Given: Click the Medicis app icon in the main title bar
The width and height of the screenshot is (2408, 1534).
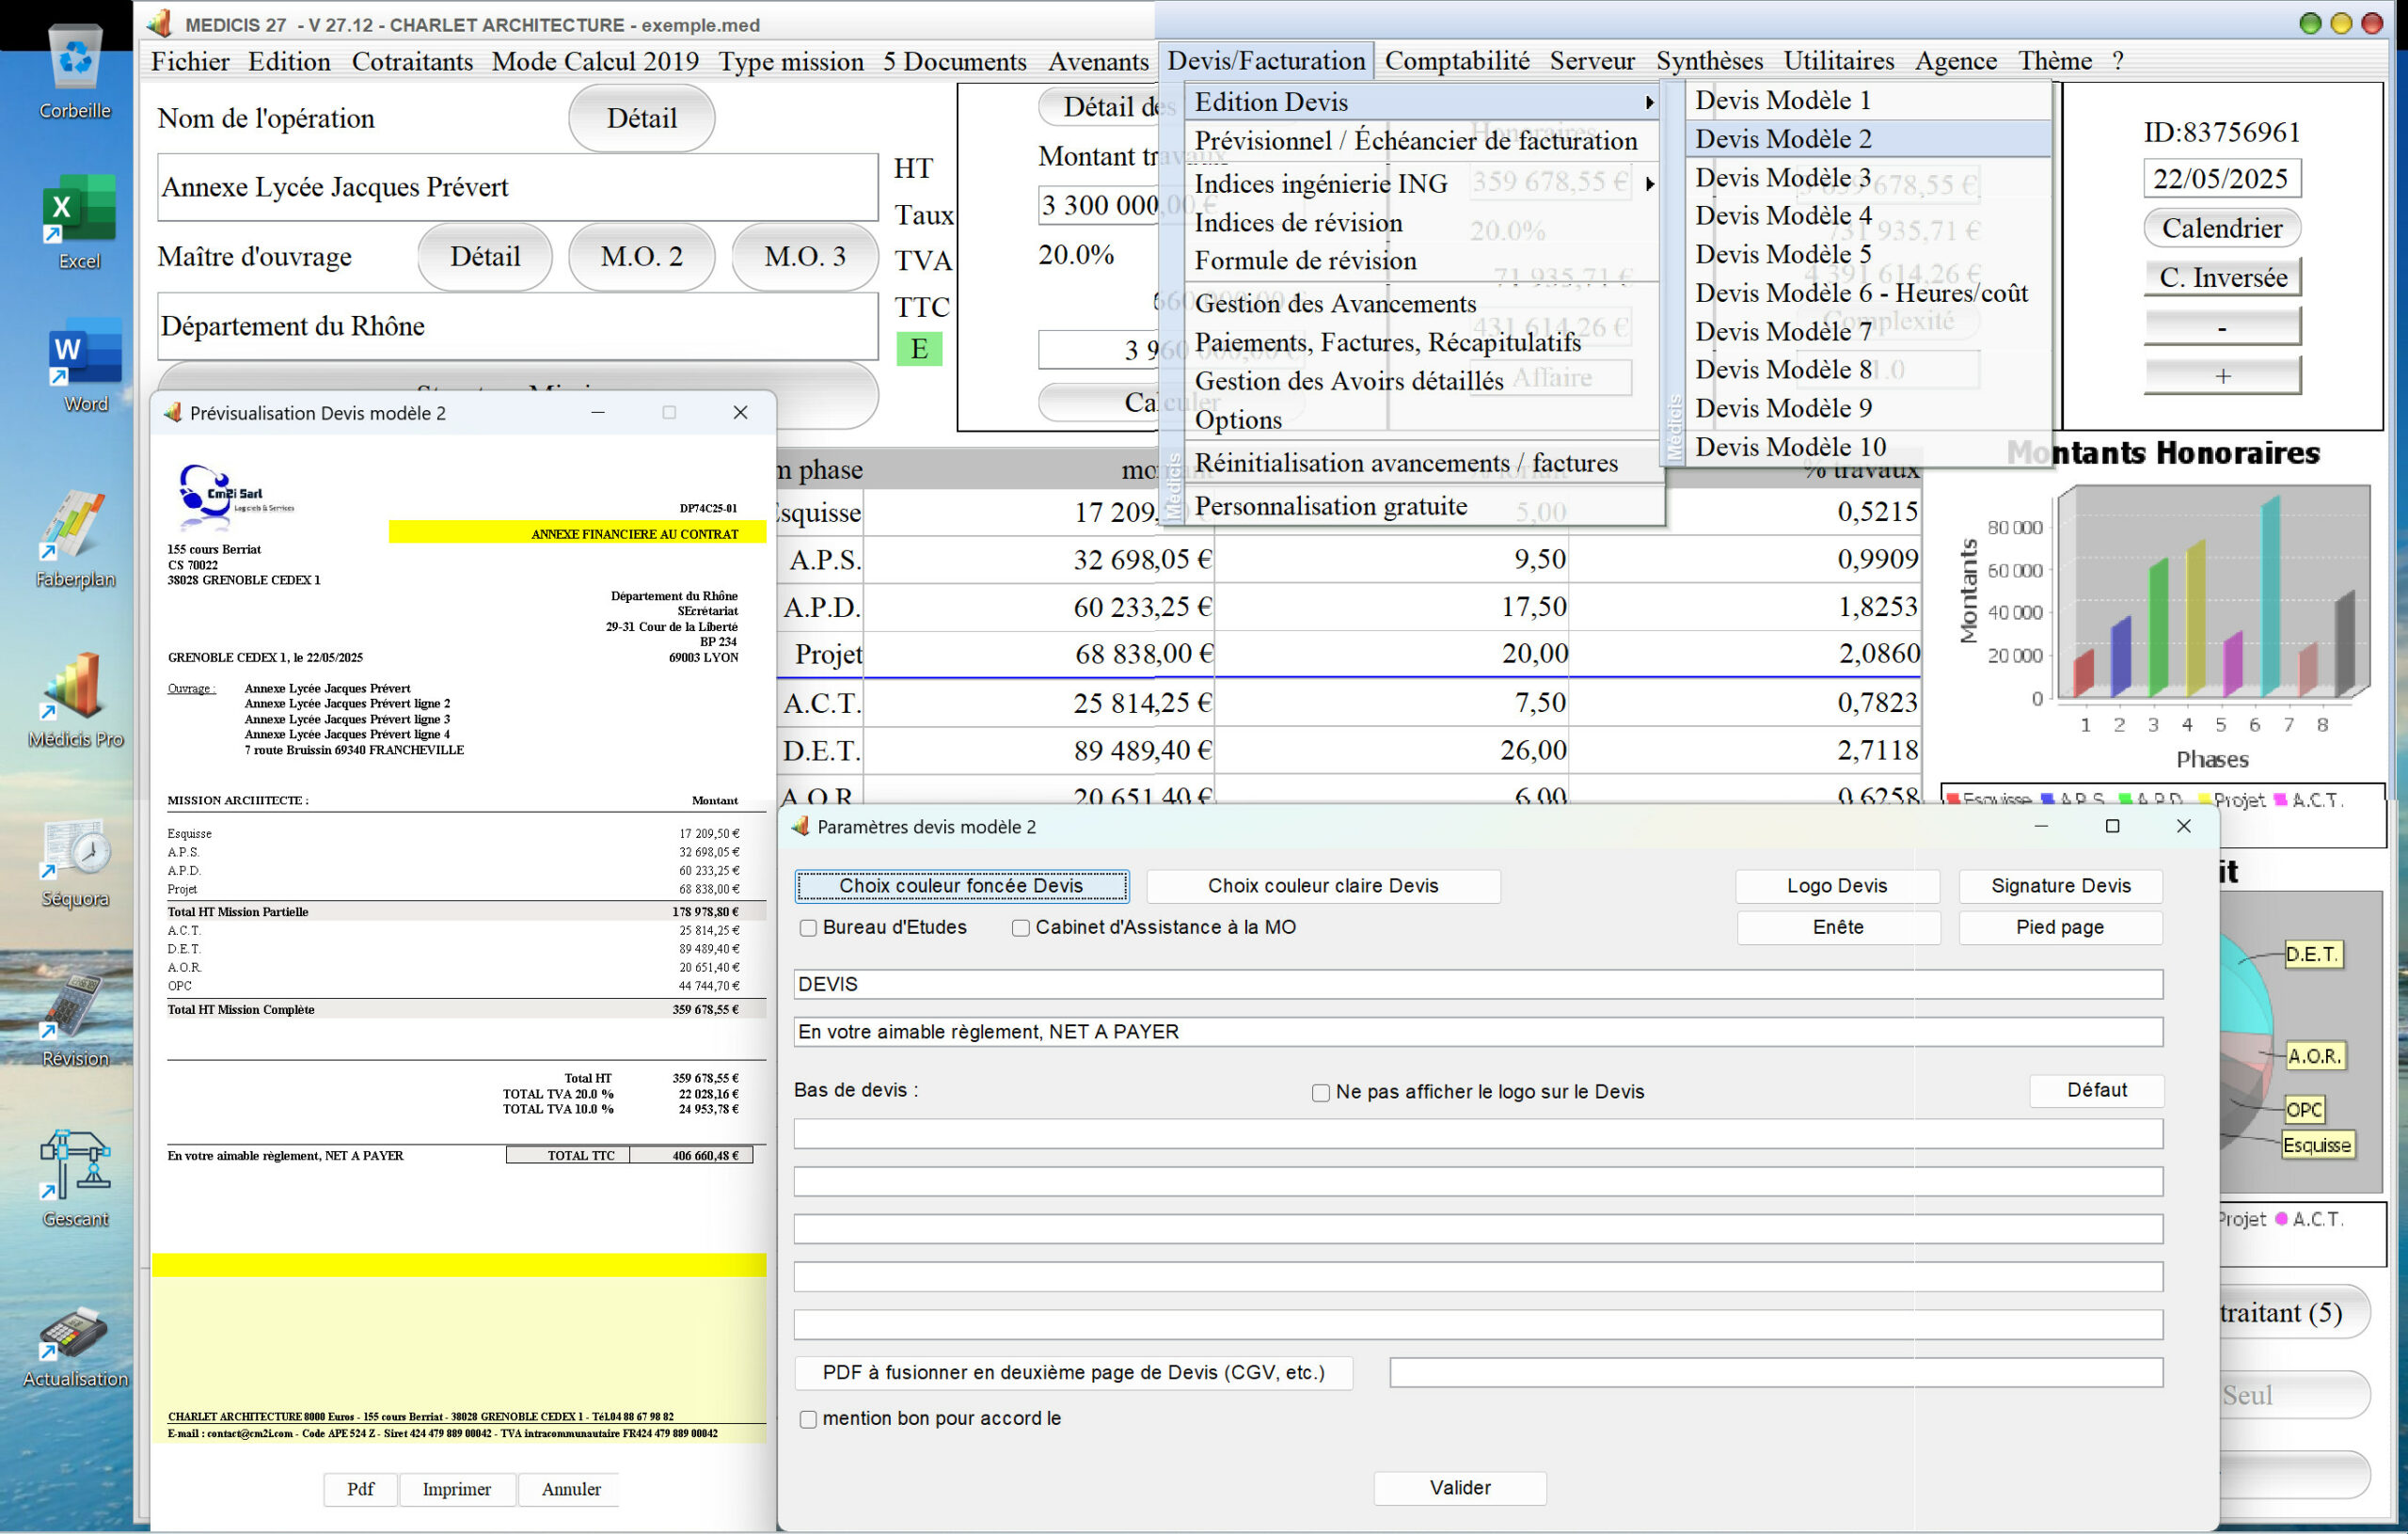Looking at the screenshot, I should click(x=160, y=23).
